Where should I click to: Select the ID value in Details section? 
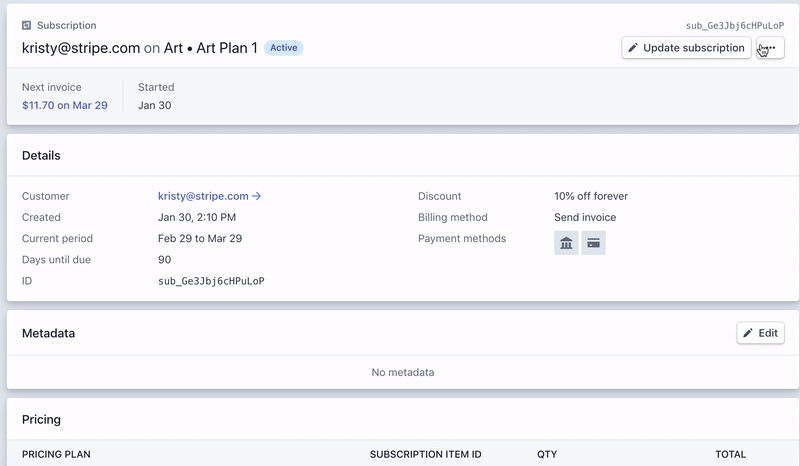(211, 281)
